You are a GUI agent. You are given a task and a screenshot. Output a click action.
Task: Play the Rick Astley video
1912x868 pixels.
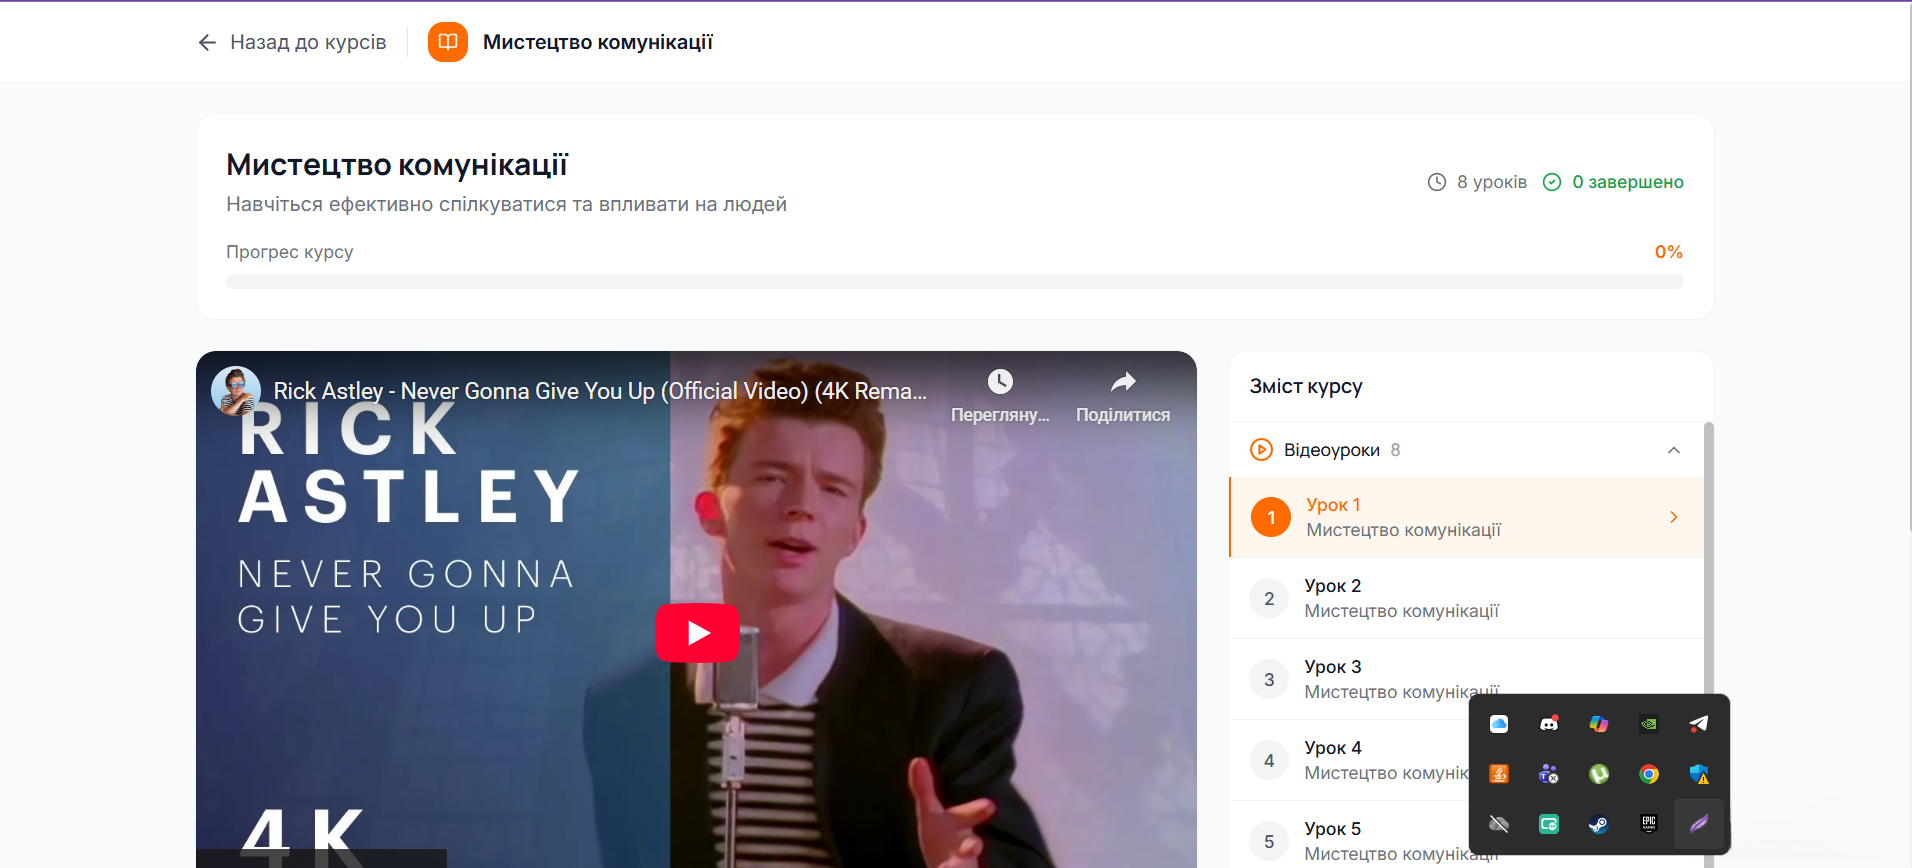(697, 633)
